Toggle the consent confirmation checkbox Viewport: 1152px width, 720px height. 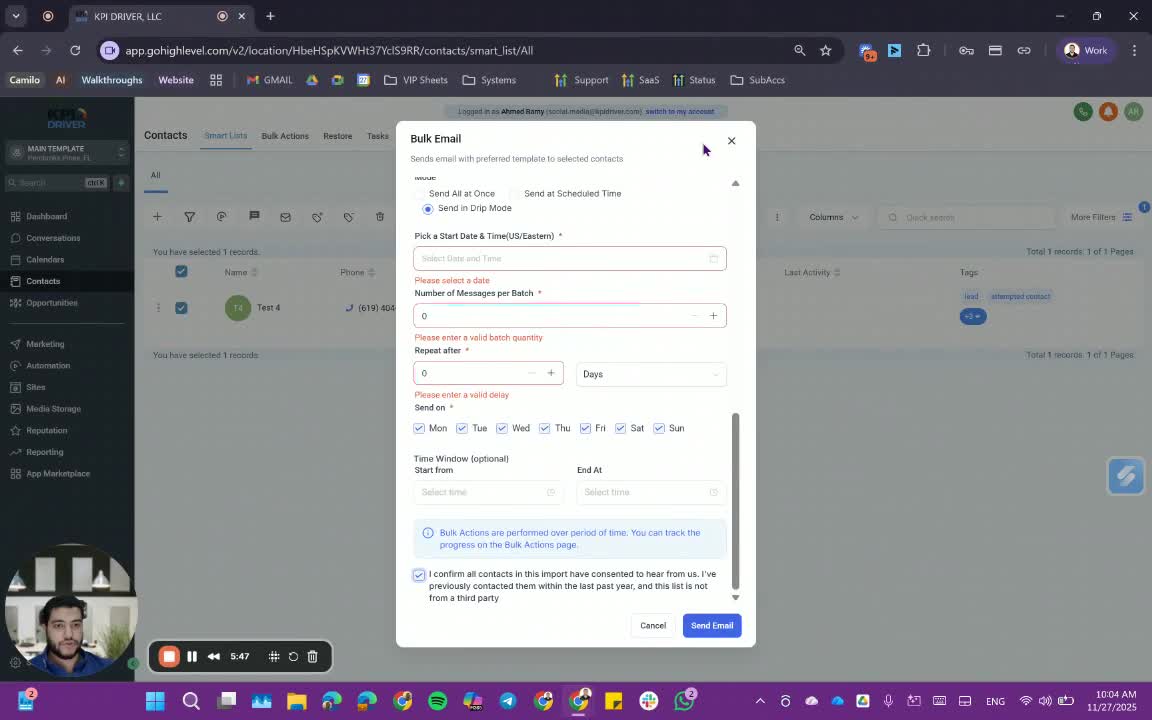click(419, 575)
